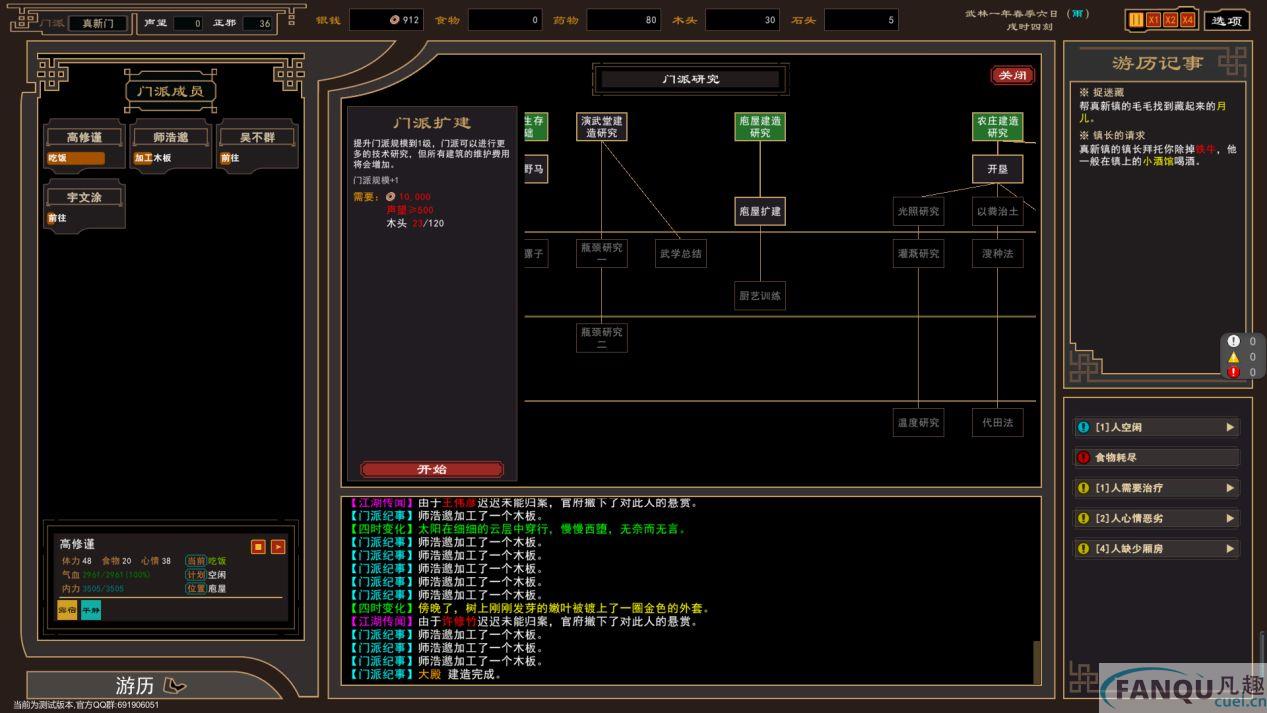Screen dimensions: 1267x713
Task: Expand the [4]人缺少厢房 alert
Action: tap(1156, 548)
